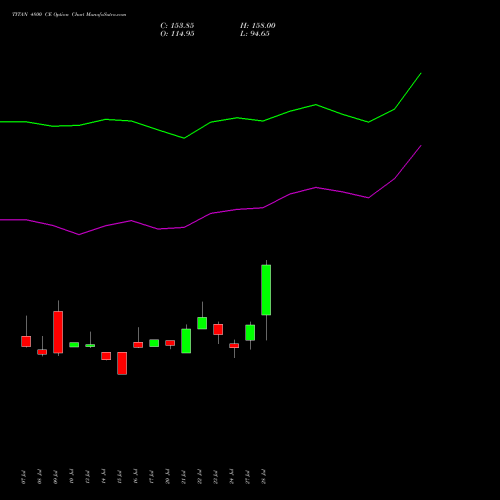Click the 07 Jul date axis label
This screenshot has height=500, width=500.
coord(23,477)
